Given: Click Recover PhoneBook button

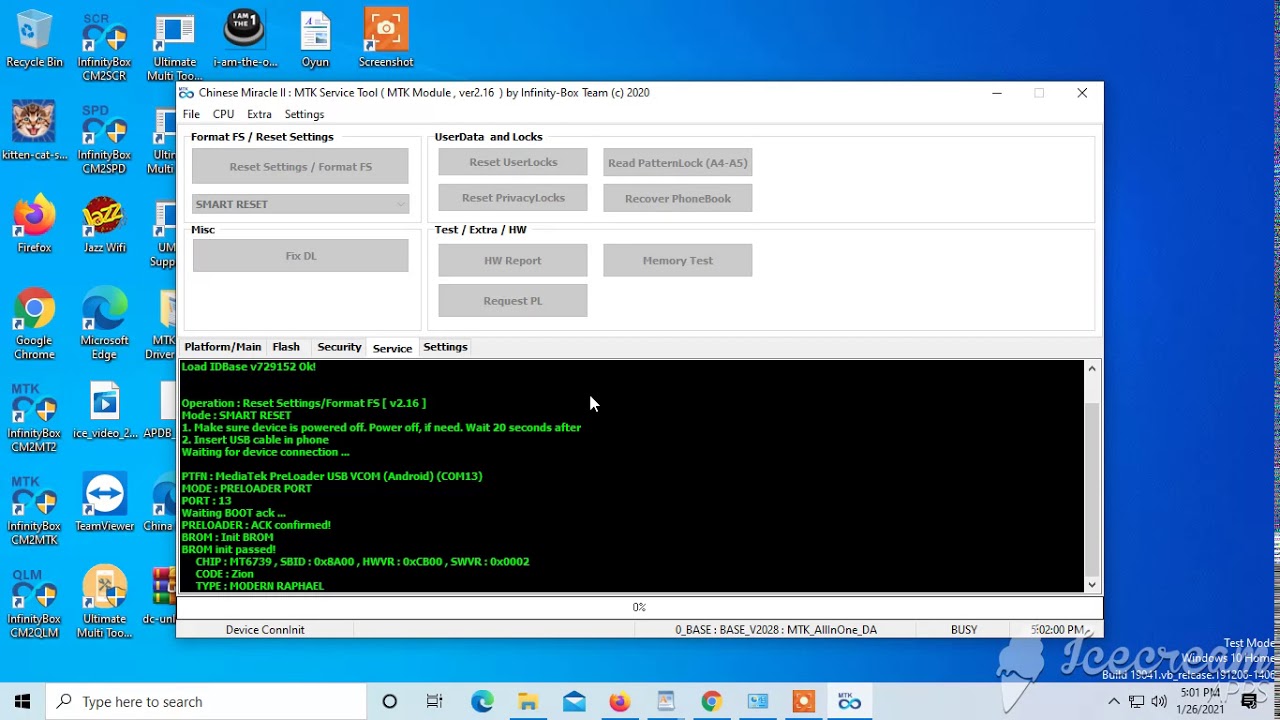Looking at the screenshot, I should point(678,198).
